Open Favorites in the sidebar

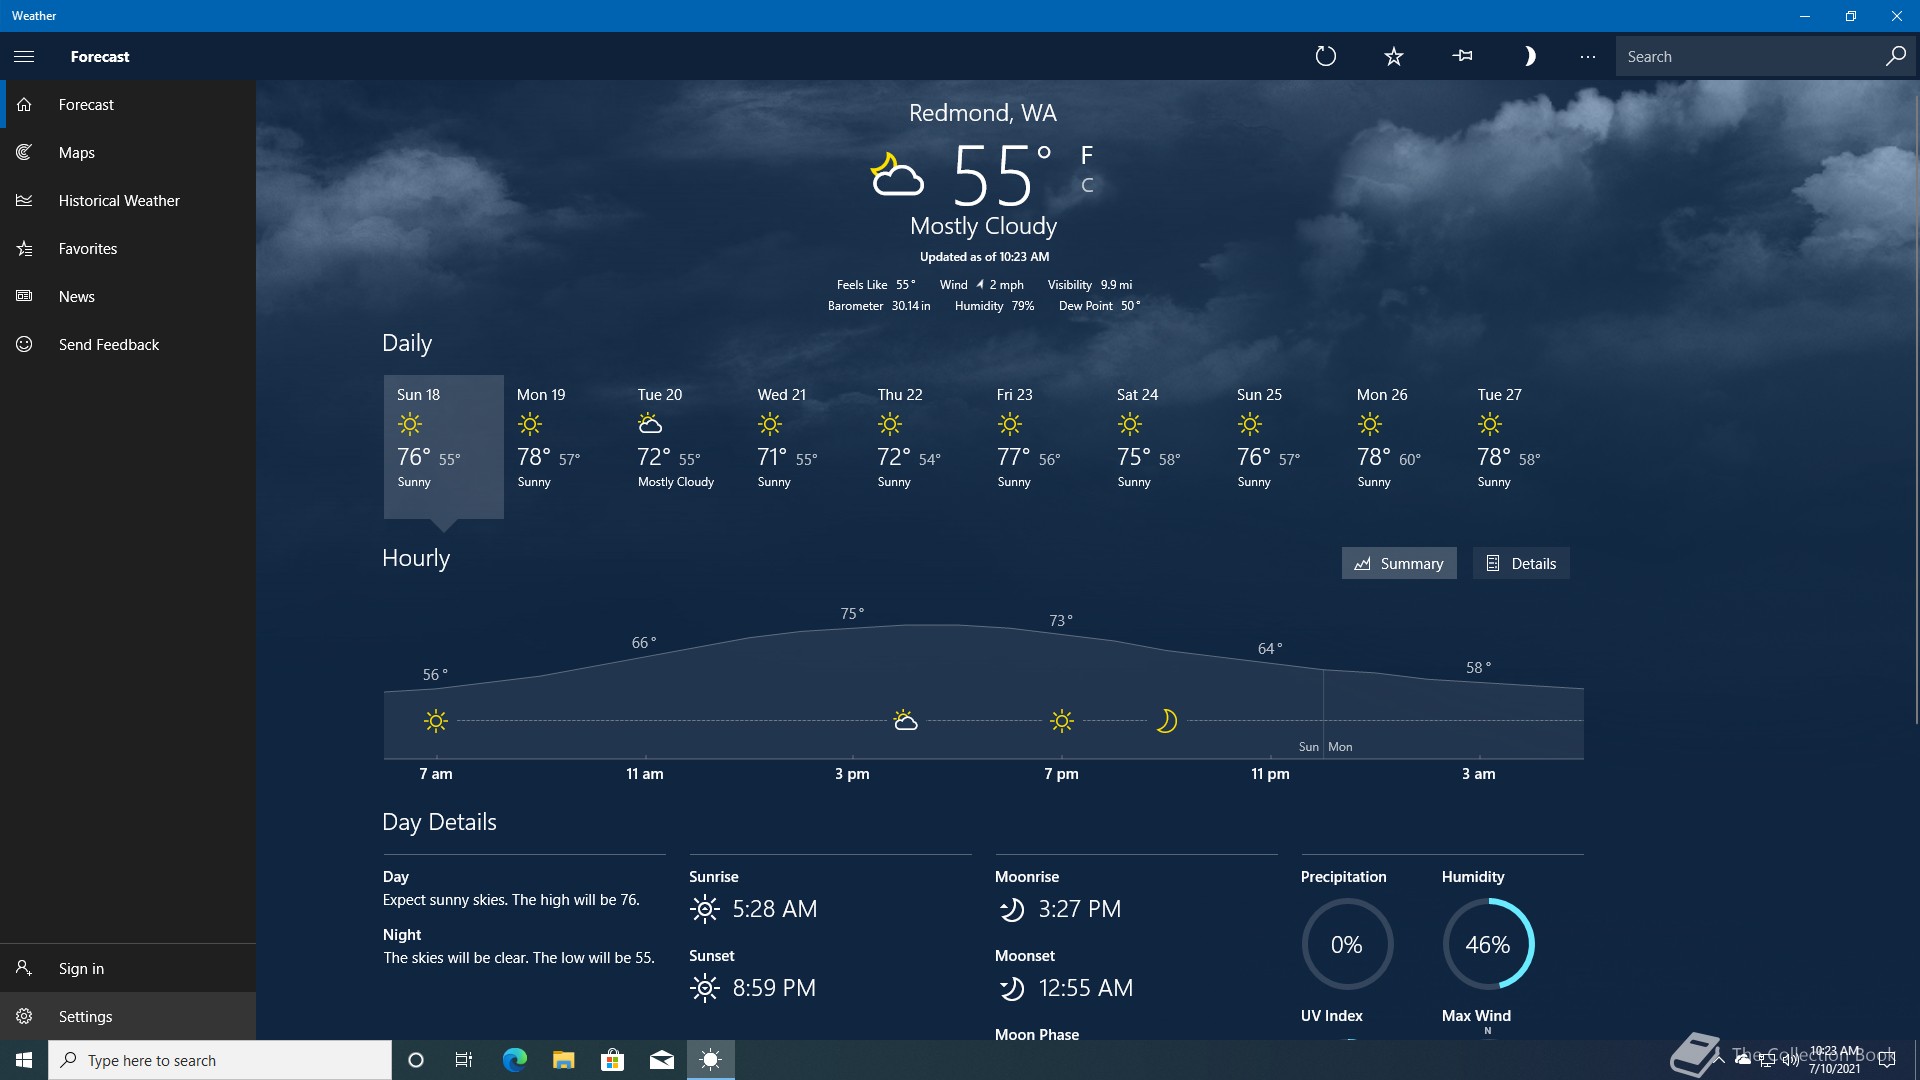(128, 248)
